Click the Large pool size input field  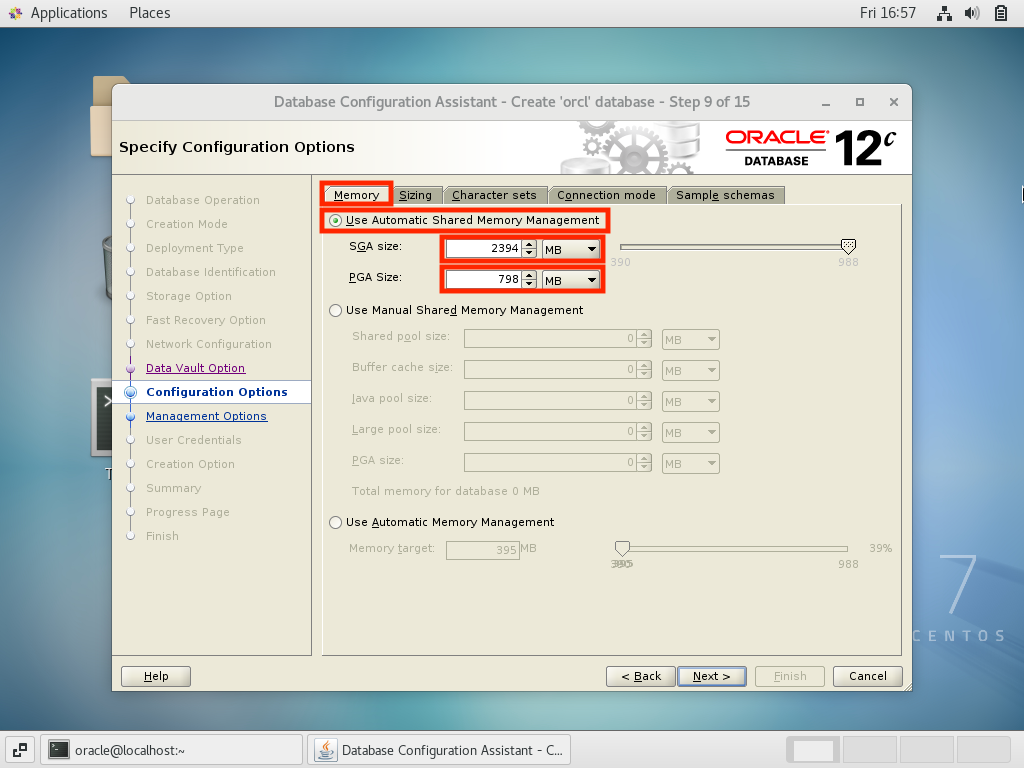coord(550,432)
